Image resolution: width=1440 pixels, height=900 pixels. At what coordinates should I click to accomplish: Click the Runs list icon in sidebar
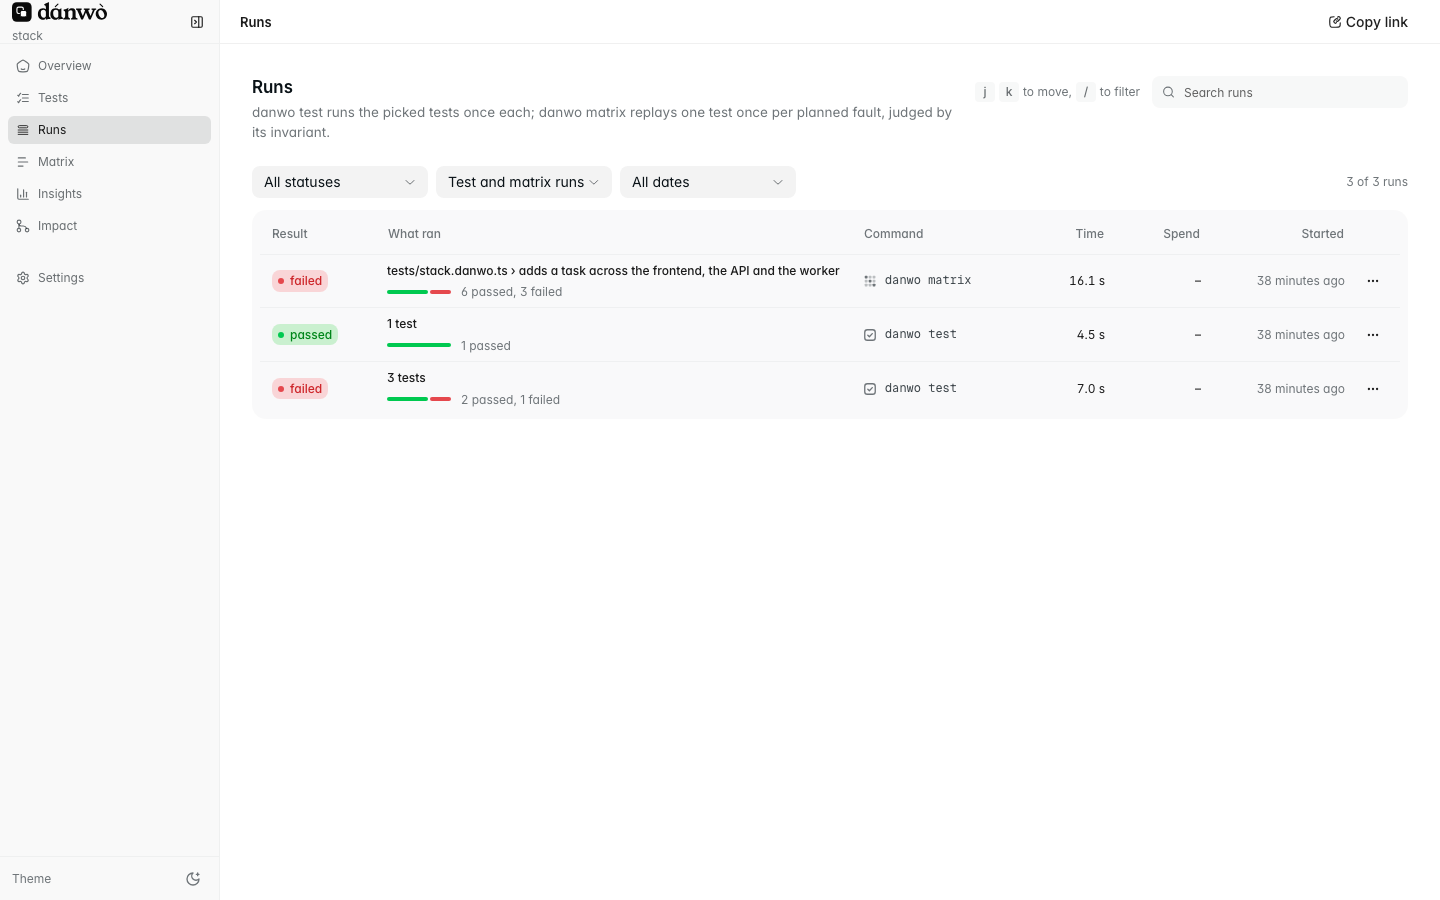pyautogui.click(x=23, y=130)
